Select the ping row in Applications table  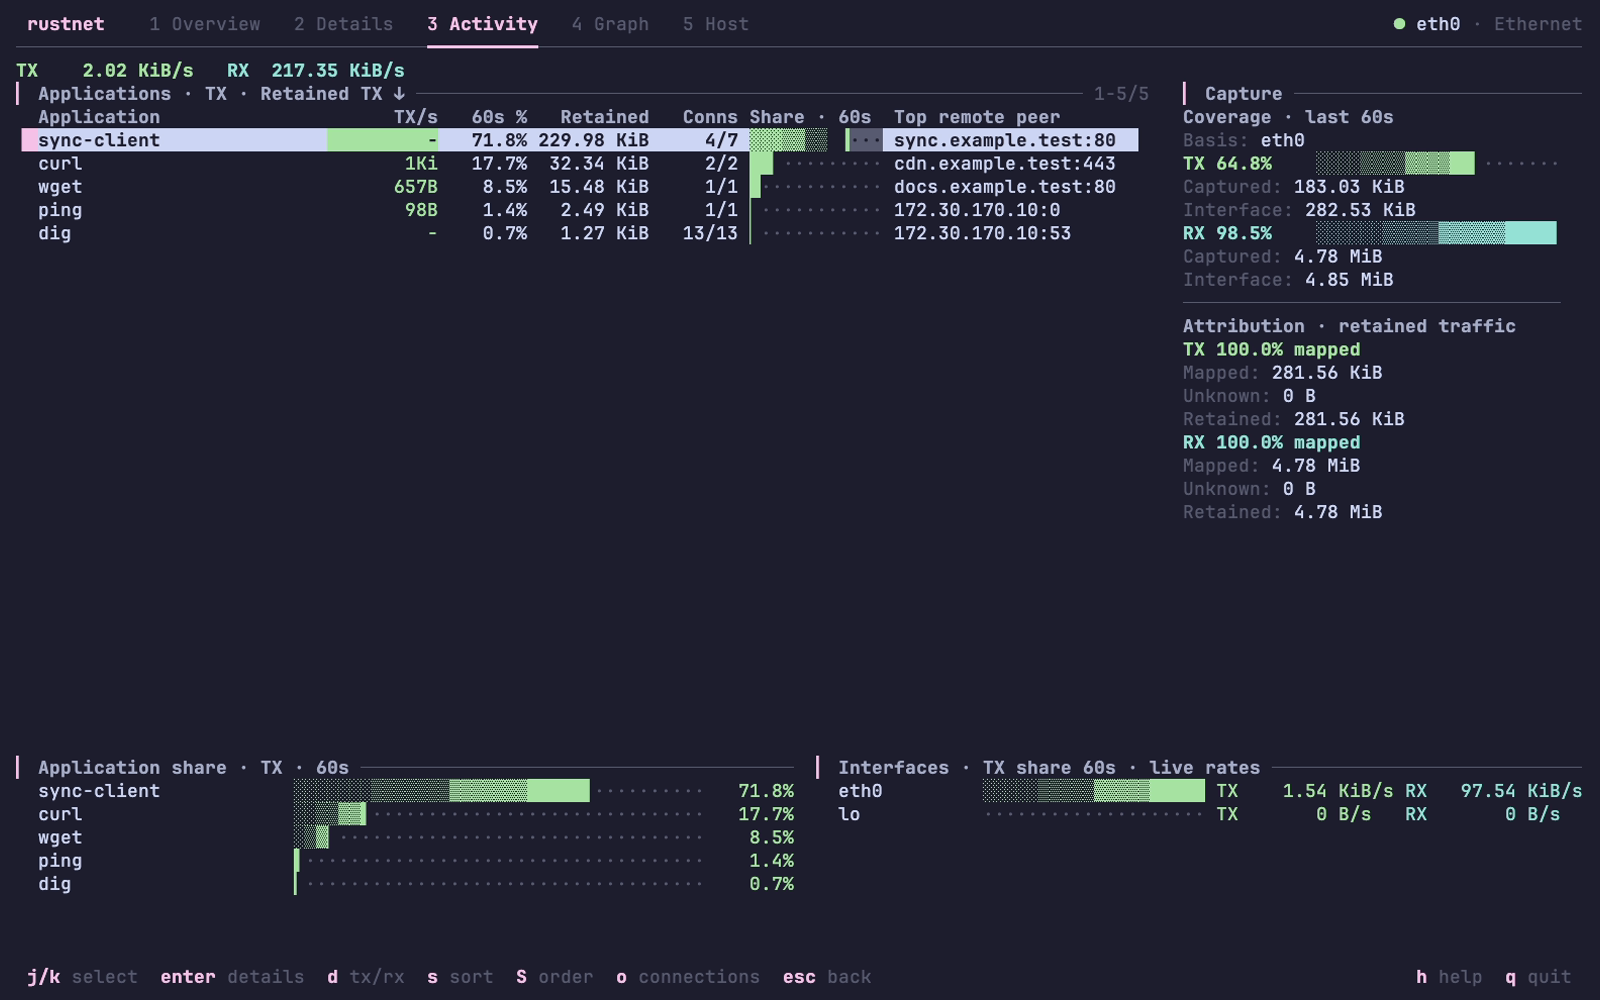[x=578, y=210]
